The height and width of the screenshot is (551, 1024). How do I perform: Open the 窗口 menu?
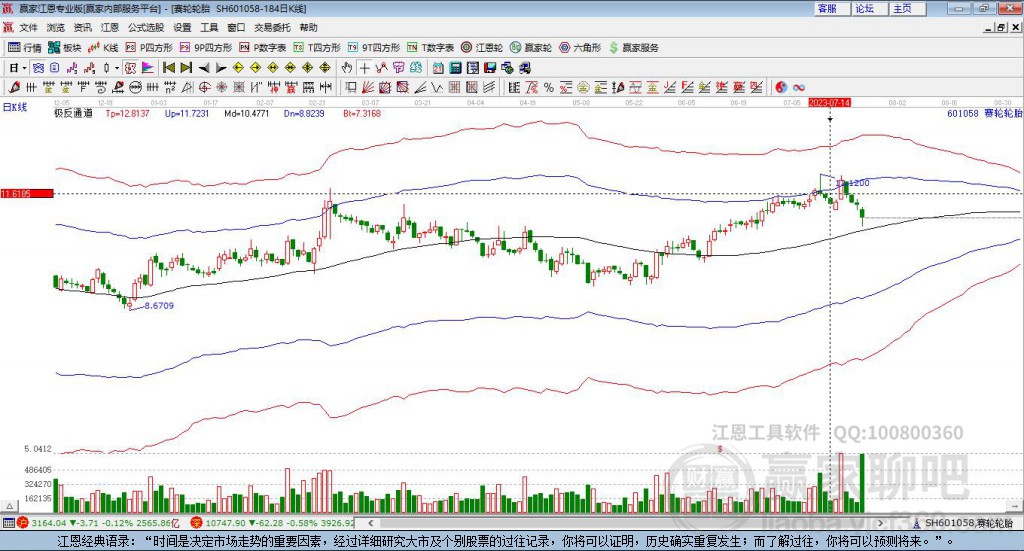236,27
